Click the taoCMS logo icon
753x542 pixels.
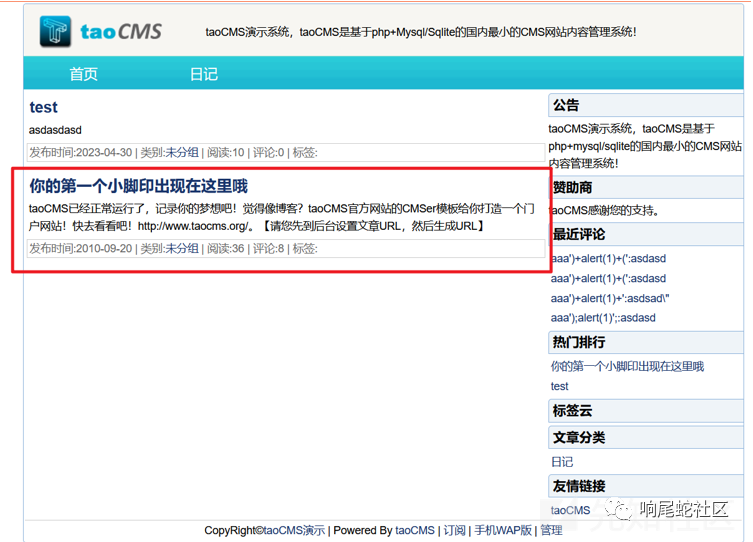pos(55,32)
